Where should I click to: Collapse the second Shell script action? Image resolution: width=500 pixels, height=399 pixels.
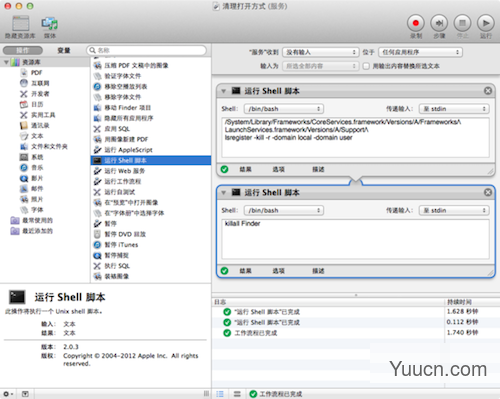tap(224, 192)
